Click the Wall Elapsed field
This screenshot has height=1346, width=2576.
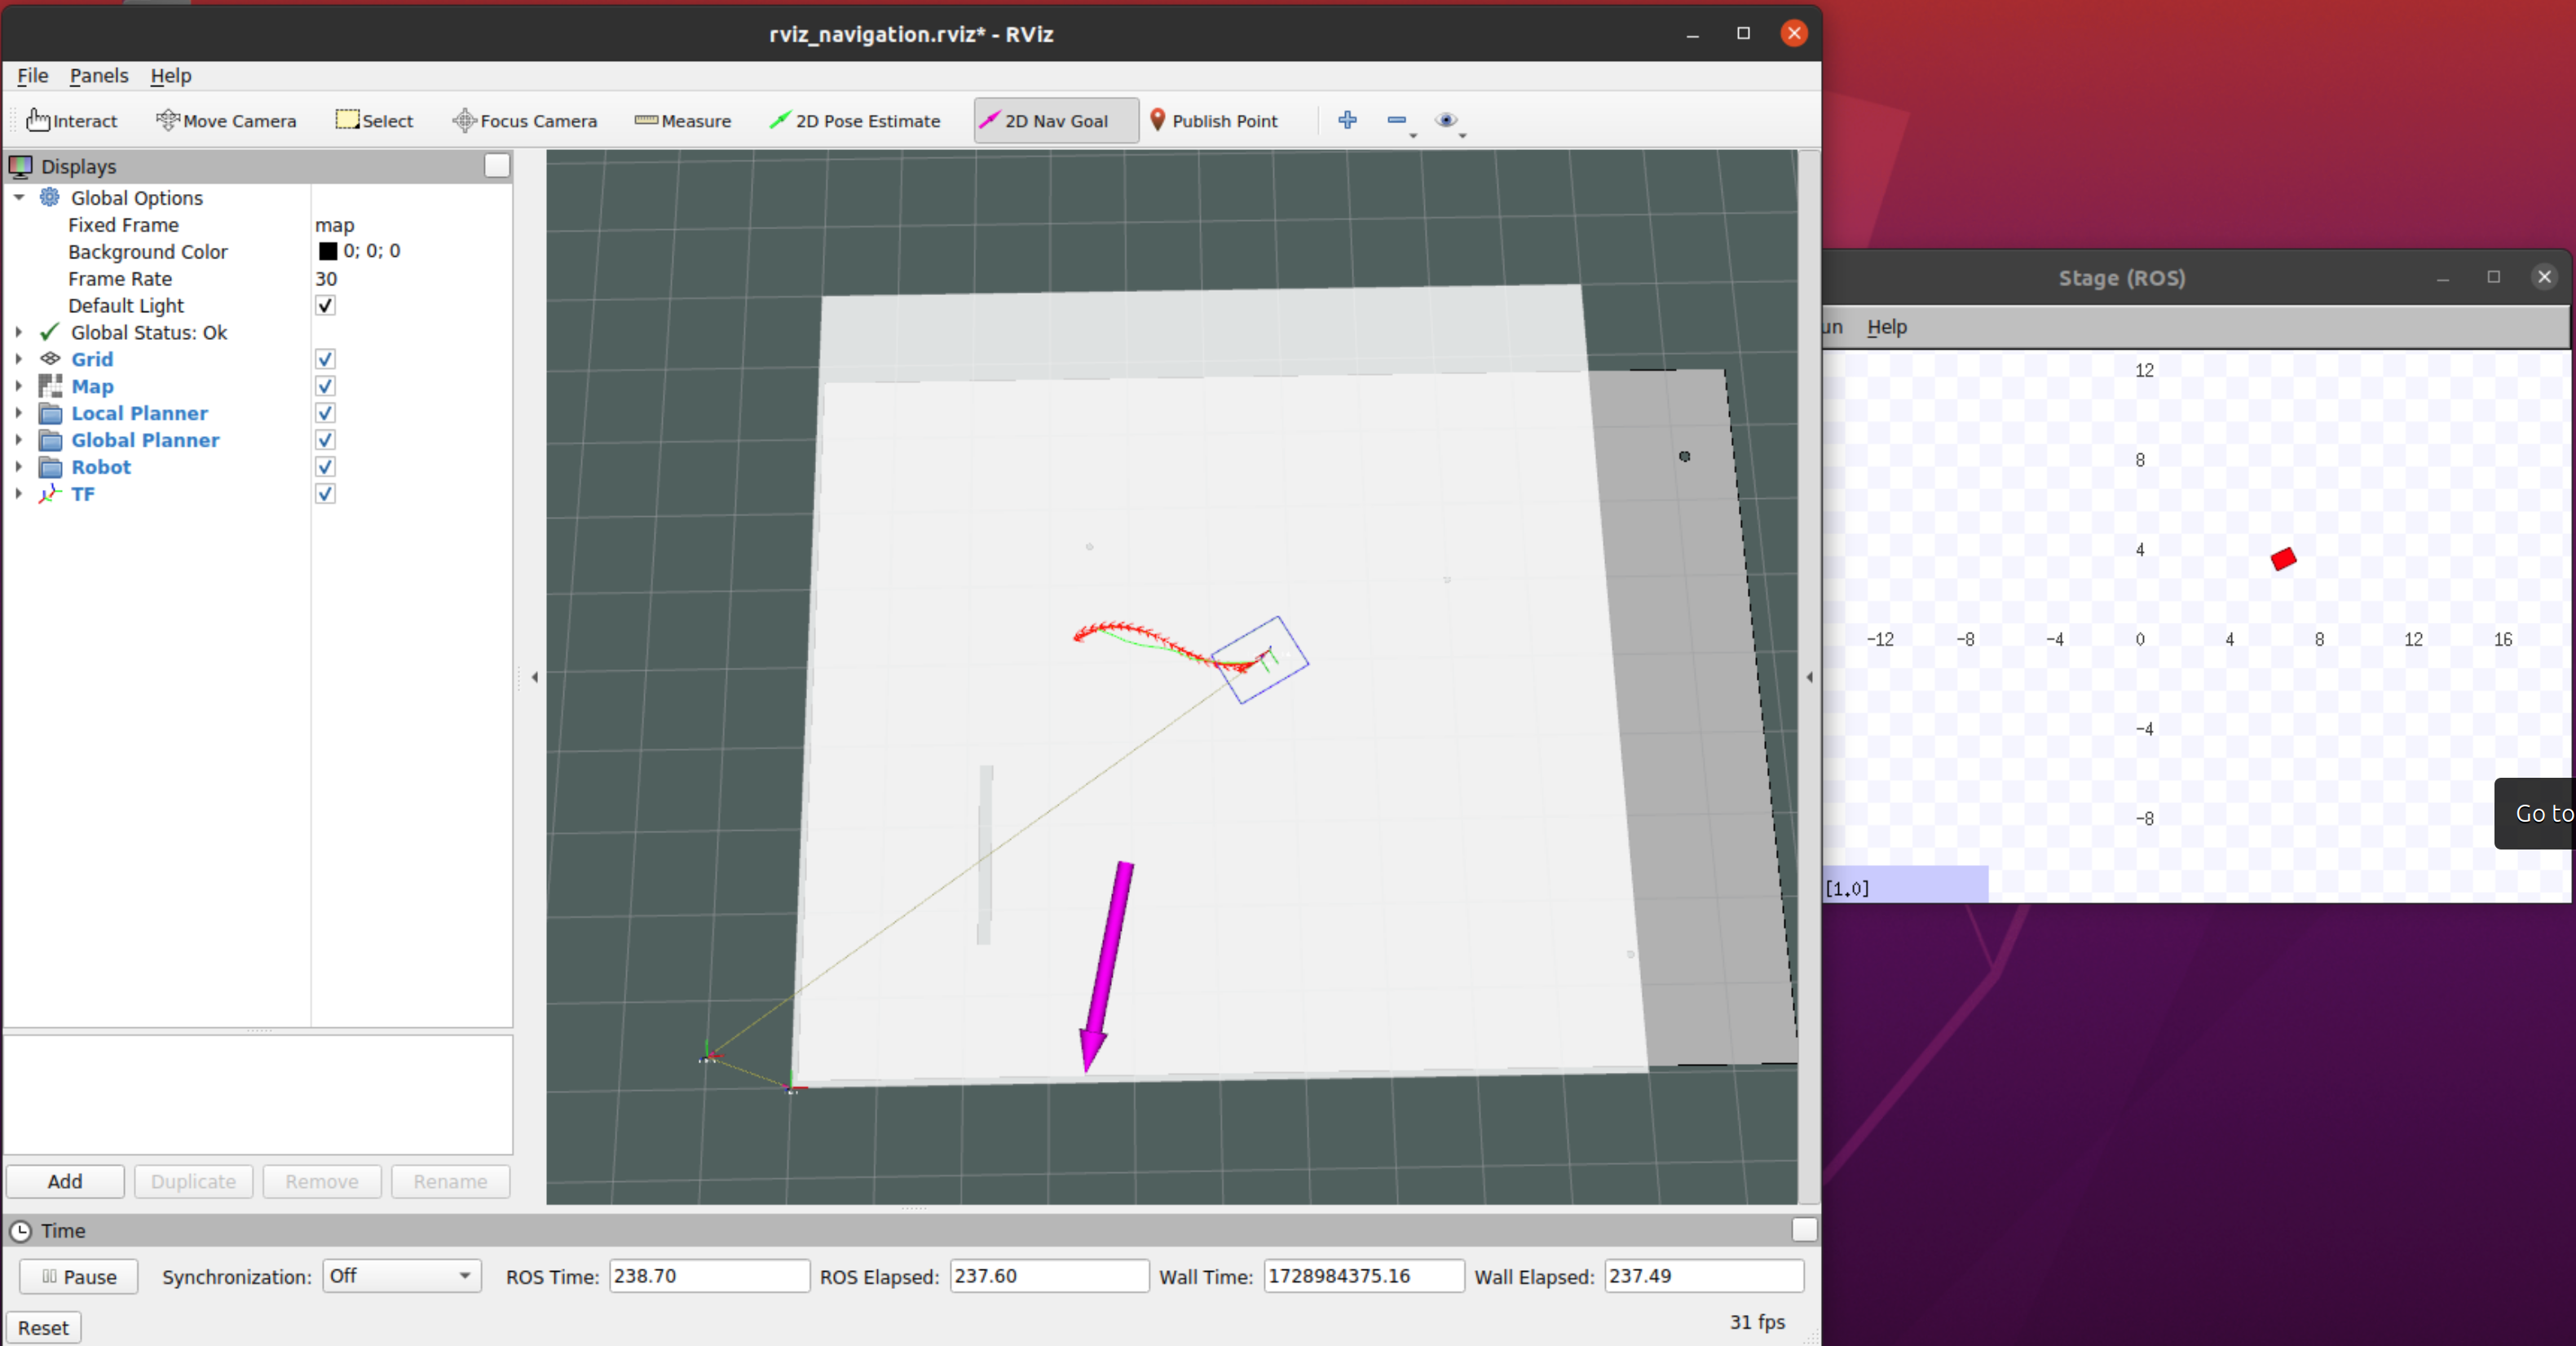tap(1704, 1276)
